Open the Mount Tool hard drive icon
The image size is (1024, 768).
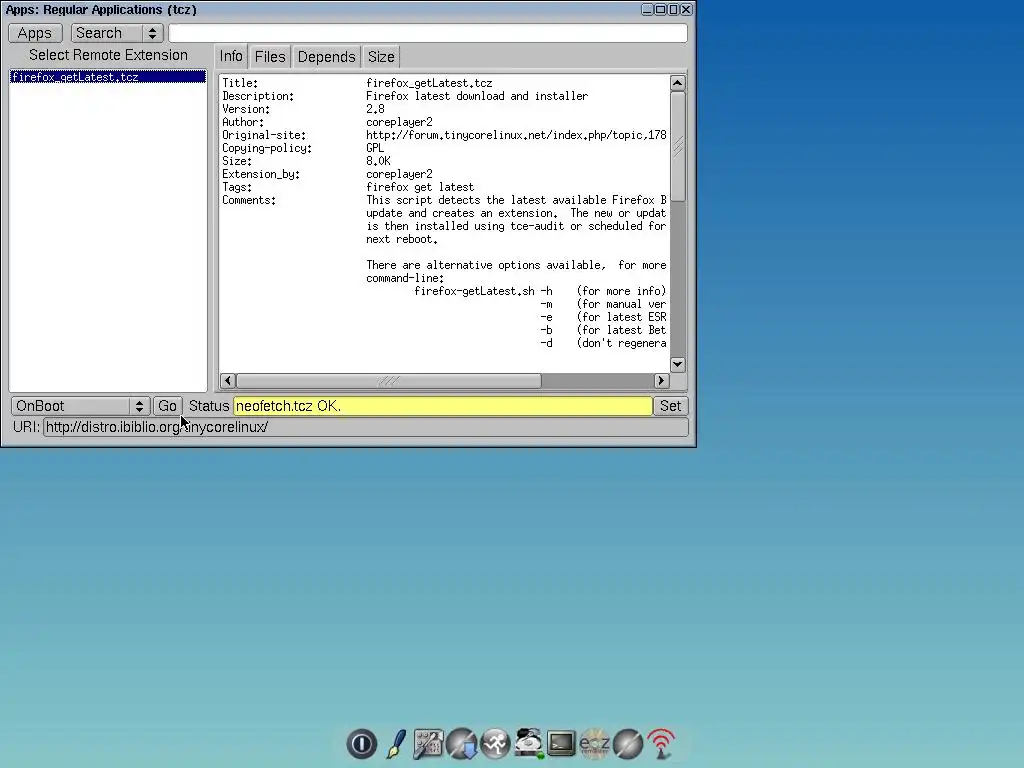(x=528, y=743)
